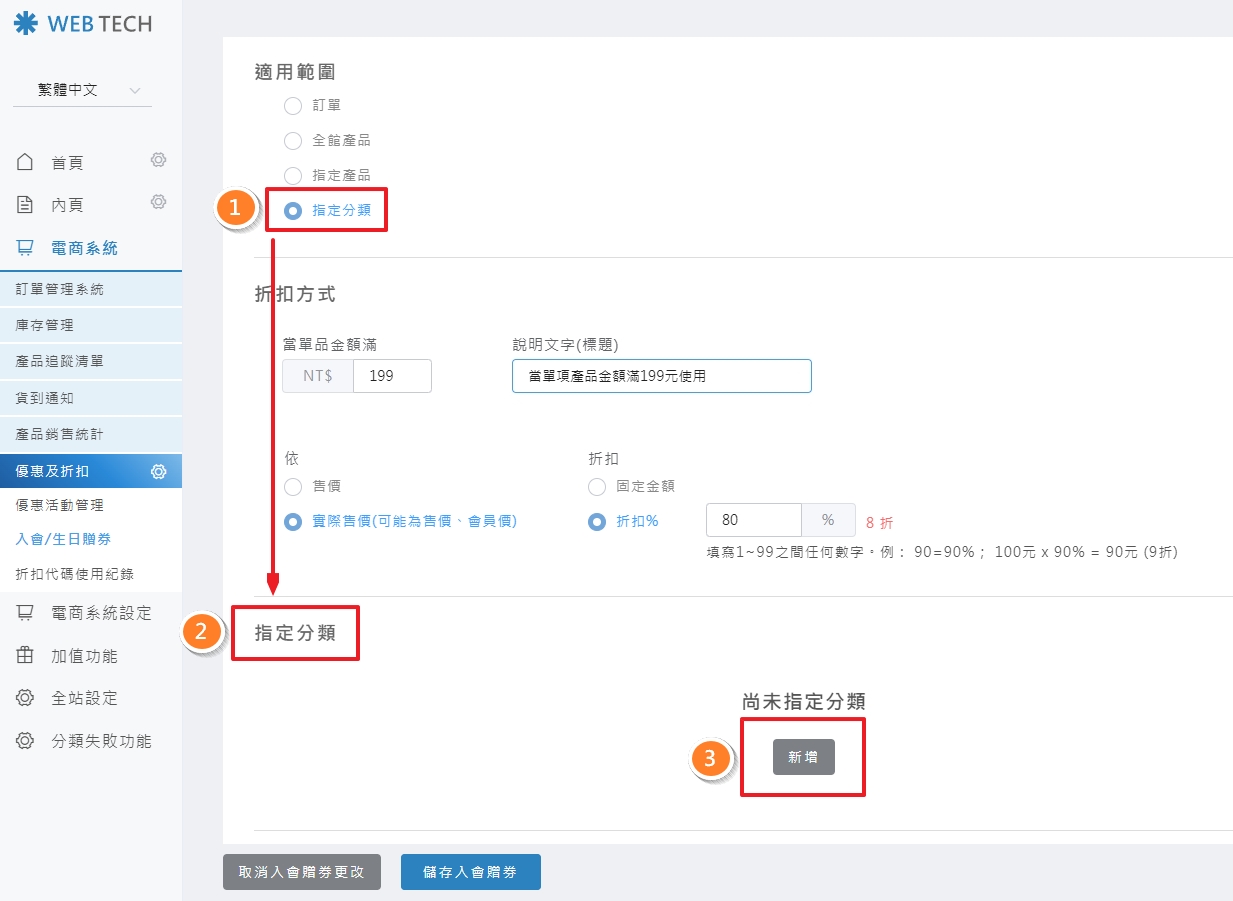The height and width of the screenshot is (901, 1233).
Task: Click the 說明文字(標題) text field
Action: 661,376
